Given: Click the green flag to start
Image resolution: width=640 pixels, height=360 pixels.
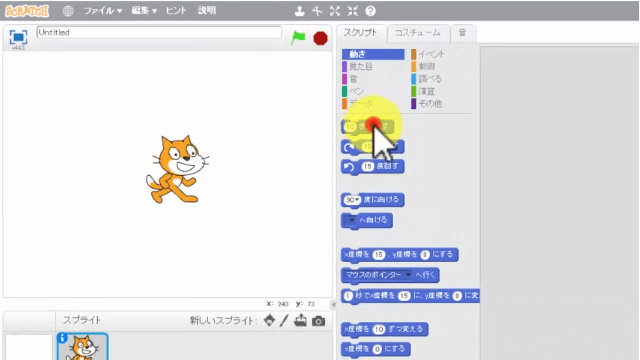Looking at the screenshot, I should [298, 38].
